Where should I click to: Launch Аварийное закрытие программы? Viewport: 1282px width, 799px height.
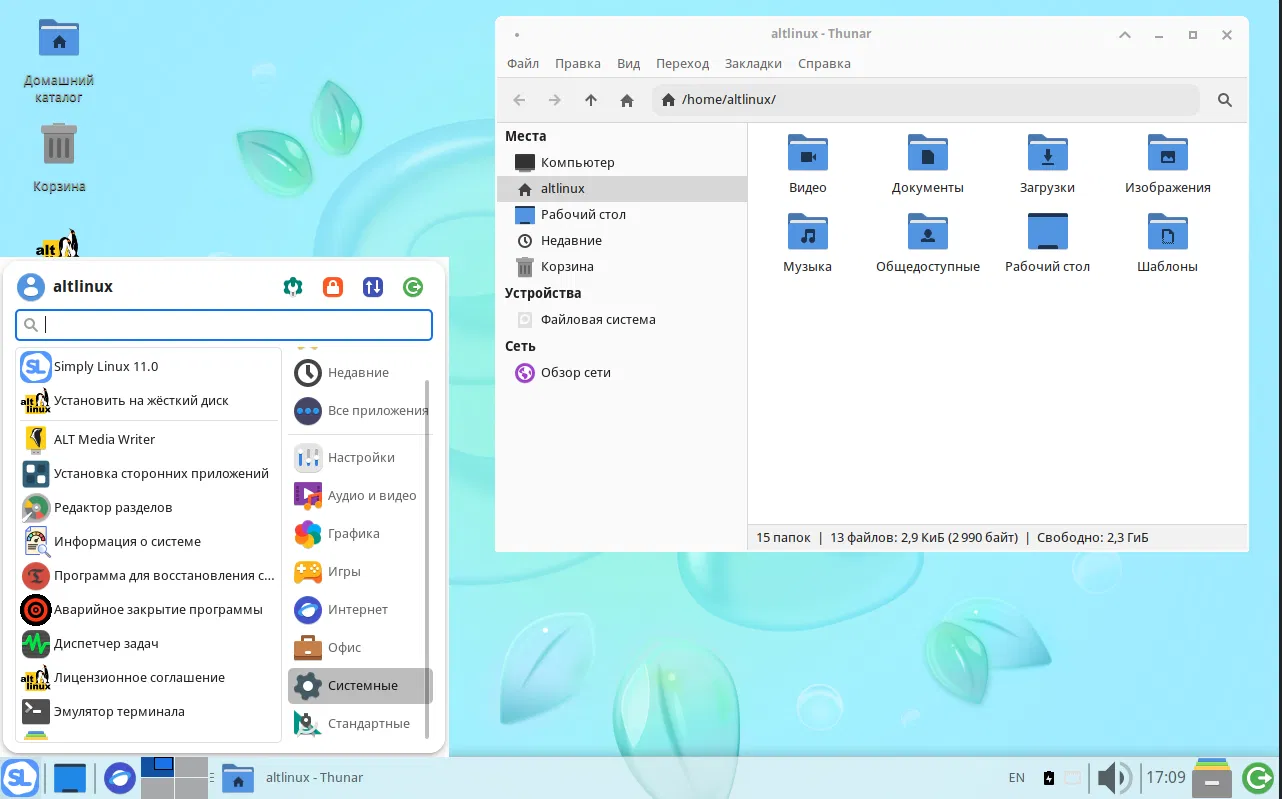pos(149,610)
